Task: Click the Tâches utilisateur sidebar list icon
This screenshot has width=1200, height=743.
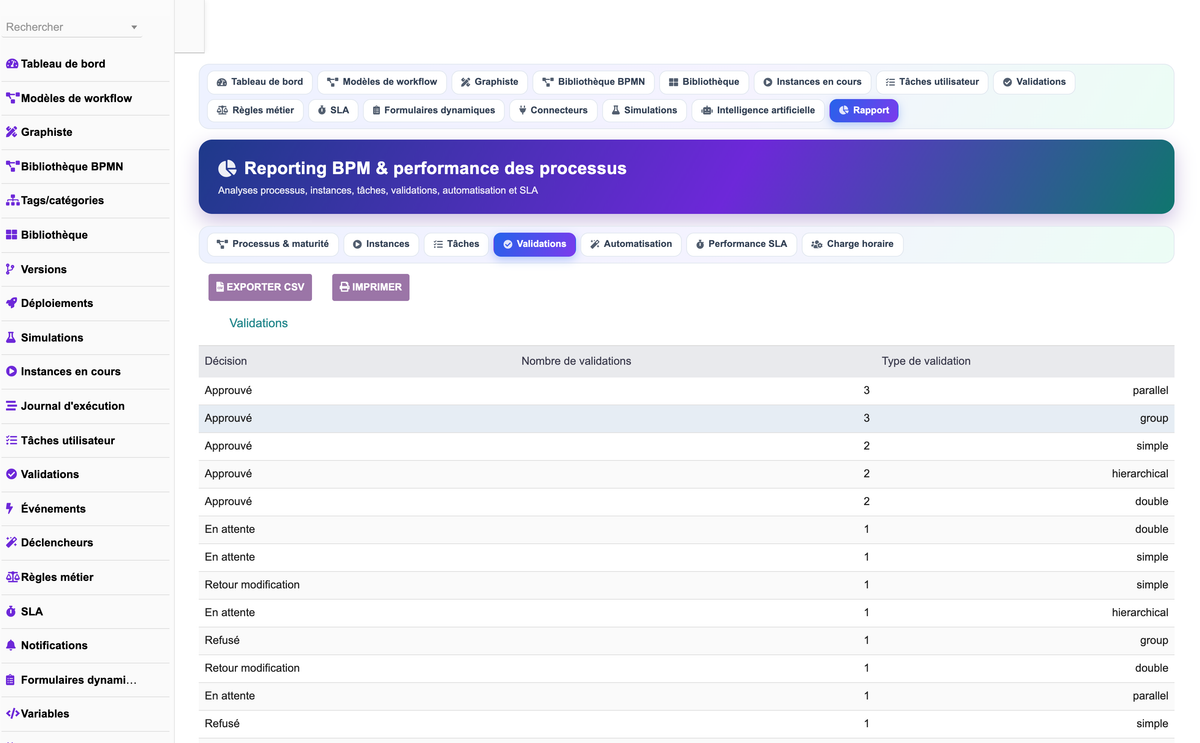Action: tap(12, 440)
